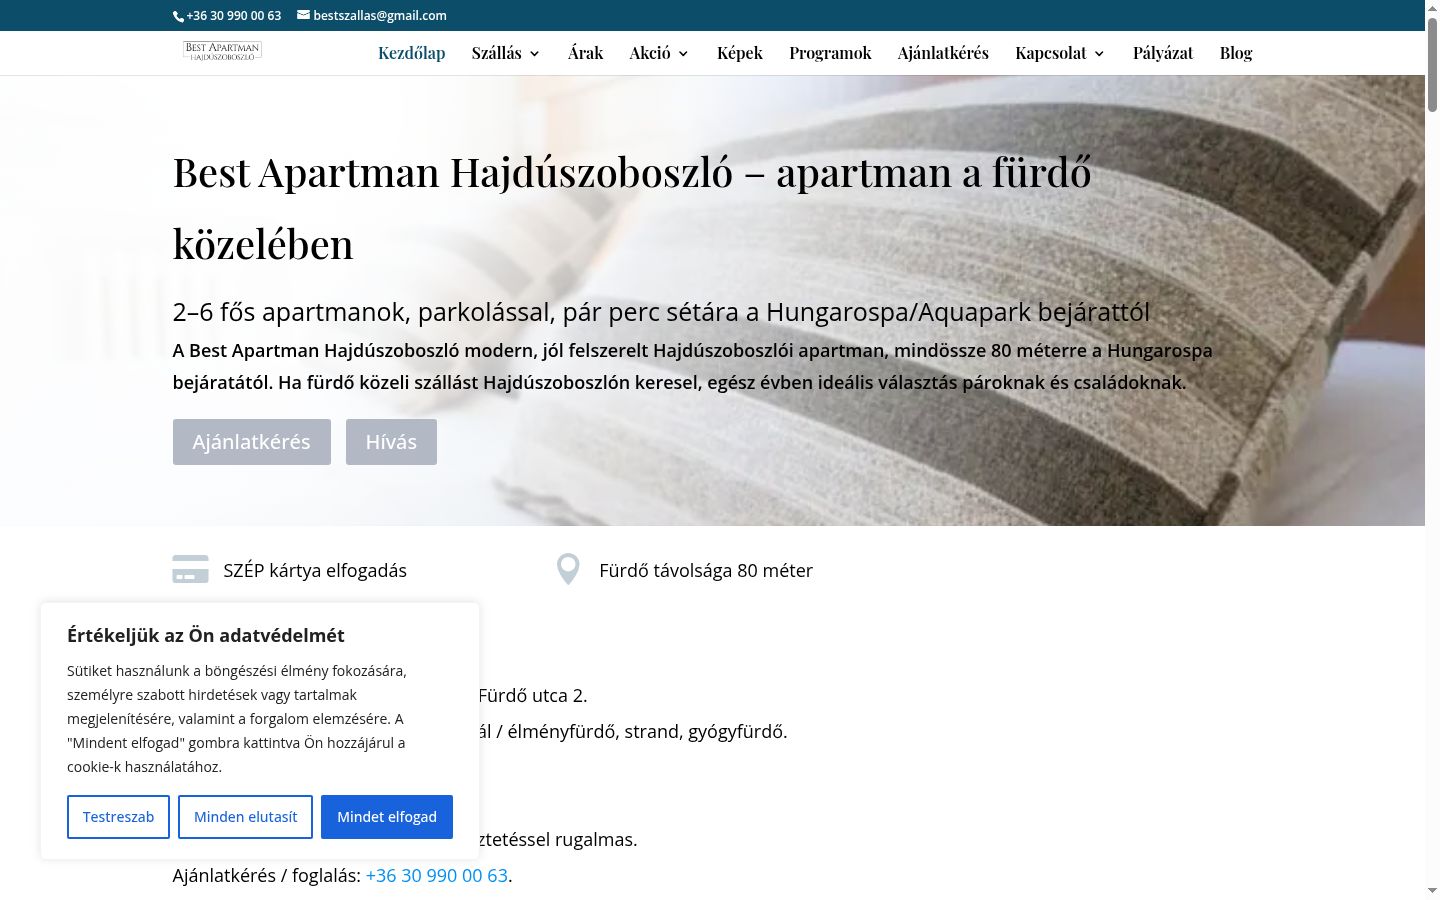Click the SZÉP kártya credit card icon
This screenshot has width=1440, height=900.
pyautogui.click(x=191, y=569)
